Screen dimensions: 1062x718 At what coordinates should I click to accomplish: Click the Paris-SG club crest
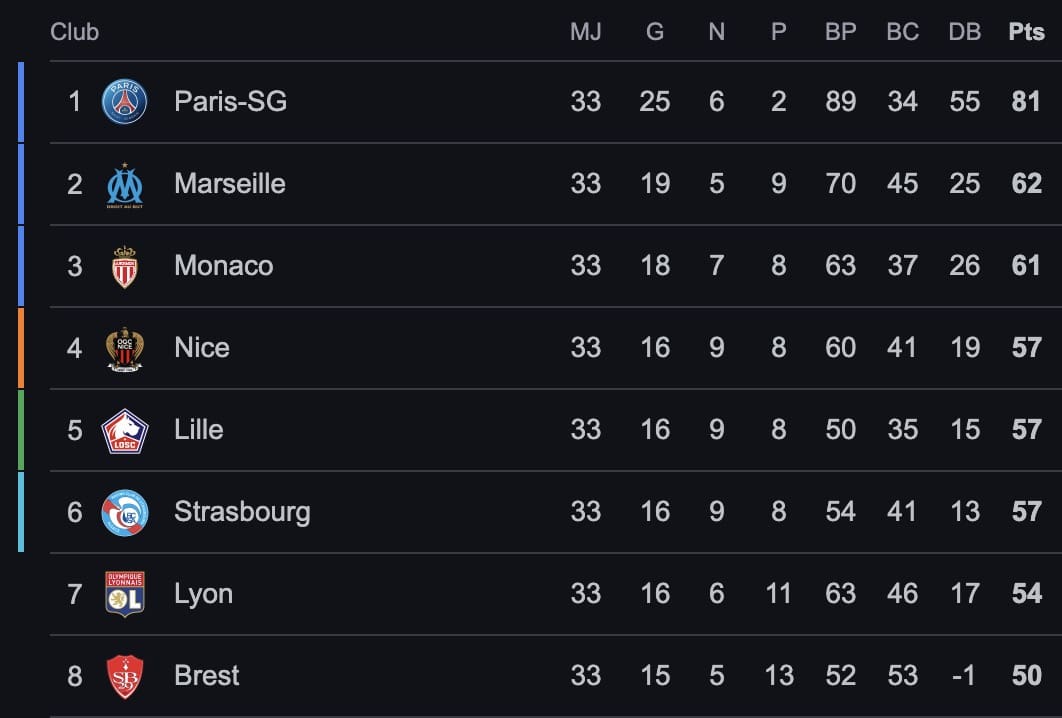[125, 102]
